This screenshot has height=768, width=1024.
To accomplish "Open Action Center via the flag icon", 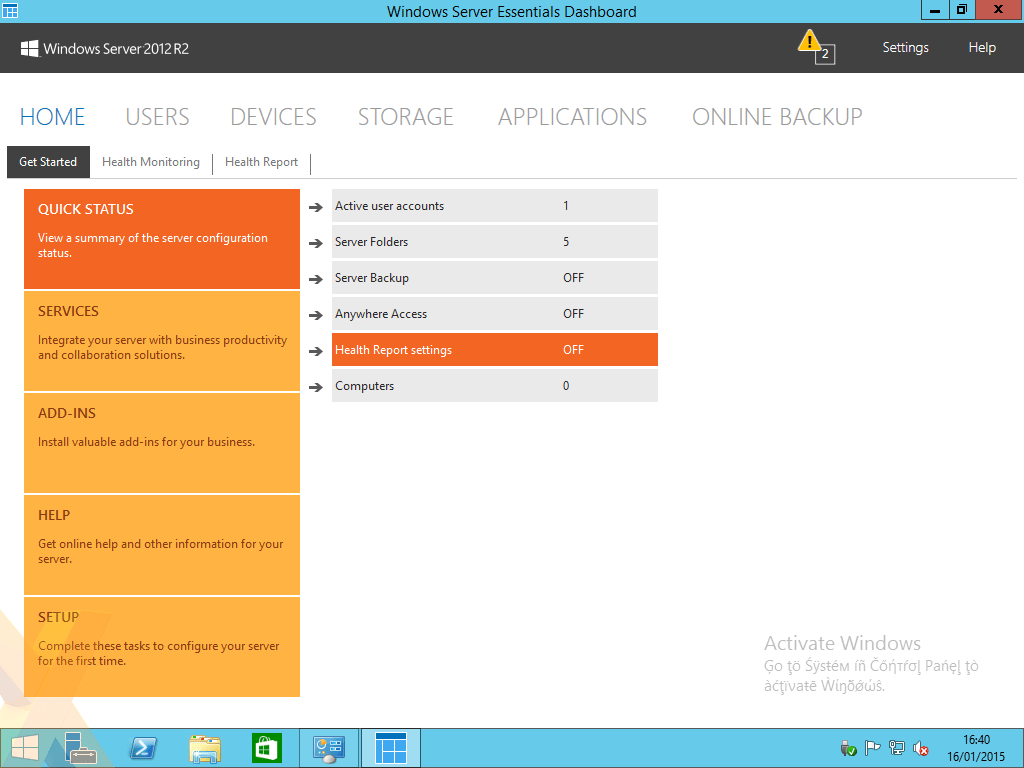I will tap(871, 748).
